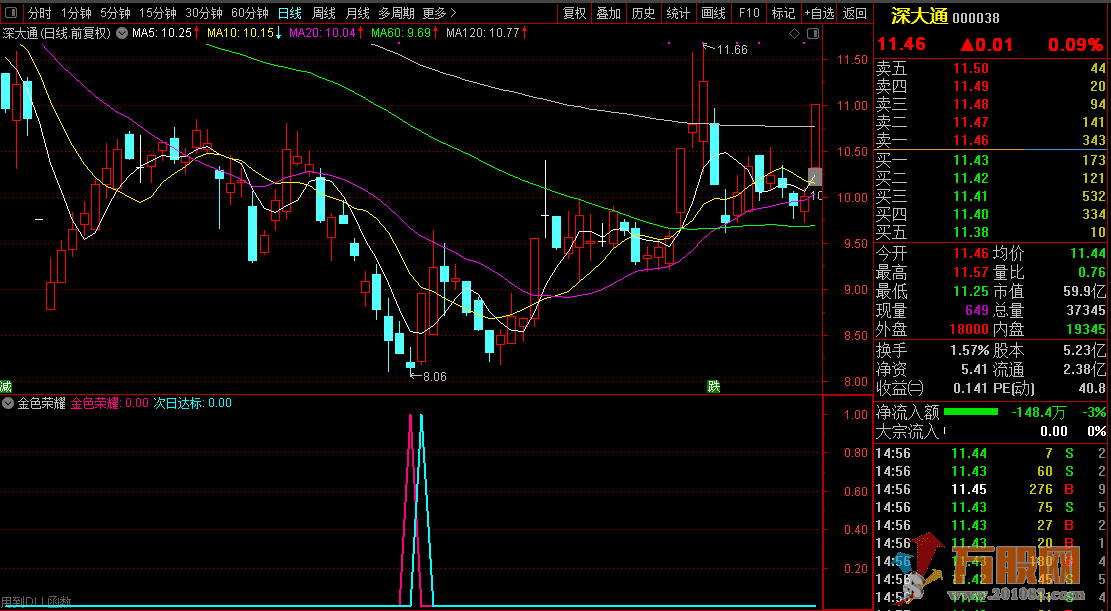1111x611 pixels.
Task: Click the green 减 badge on the chart
Action: pyautogui.click(x=6, y=386)
